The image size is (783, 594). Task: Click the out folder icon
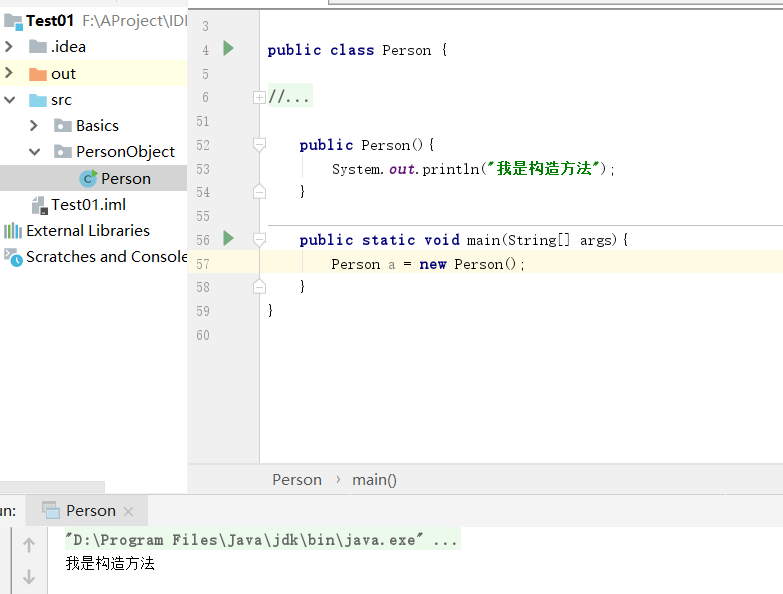click(x=38, y=74)
